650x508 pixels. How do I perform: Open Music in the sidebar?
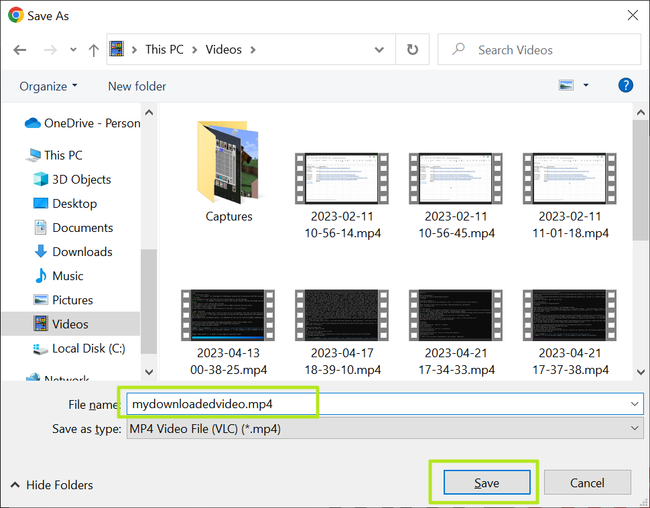[x=59, y=275]
